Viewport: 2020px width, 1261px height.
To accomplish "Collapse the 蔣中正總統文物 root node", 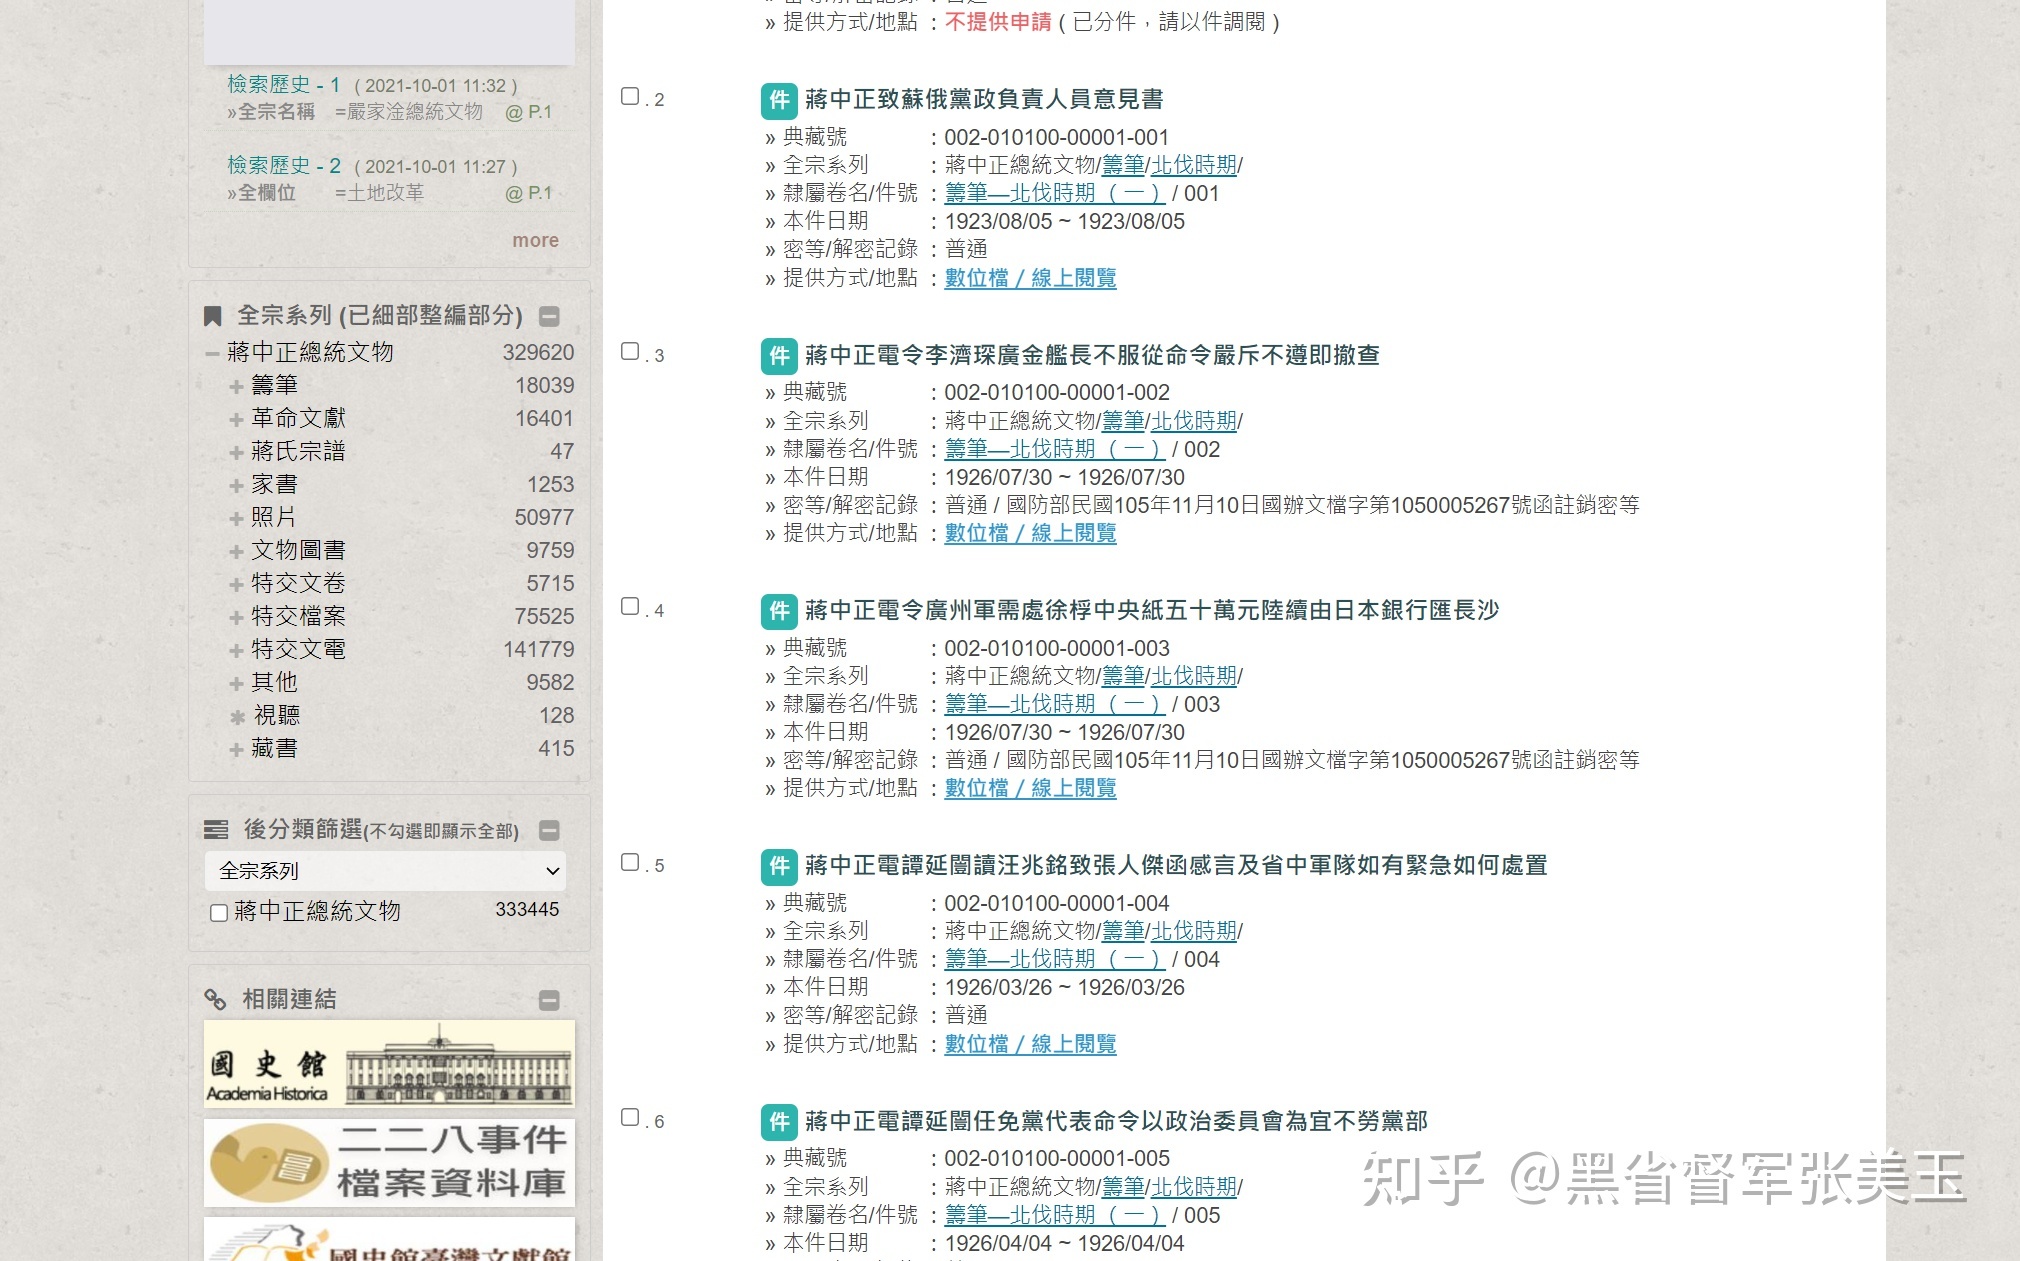I will pyautogui.click(x=212, y=354).
